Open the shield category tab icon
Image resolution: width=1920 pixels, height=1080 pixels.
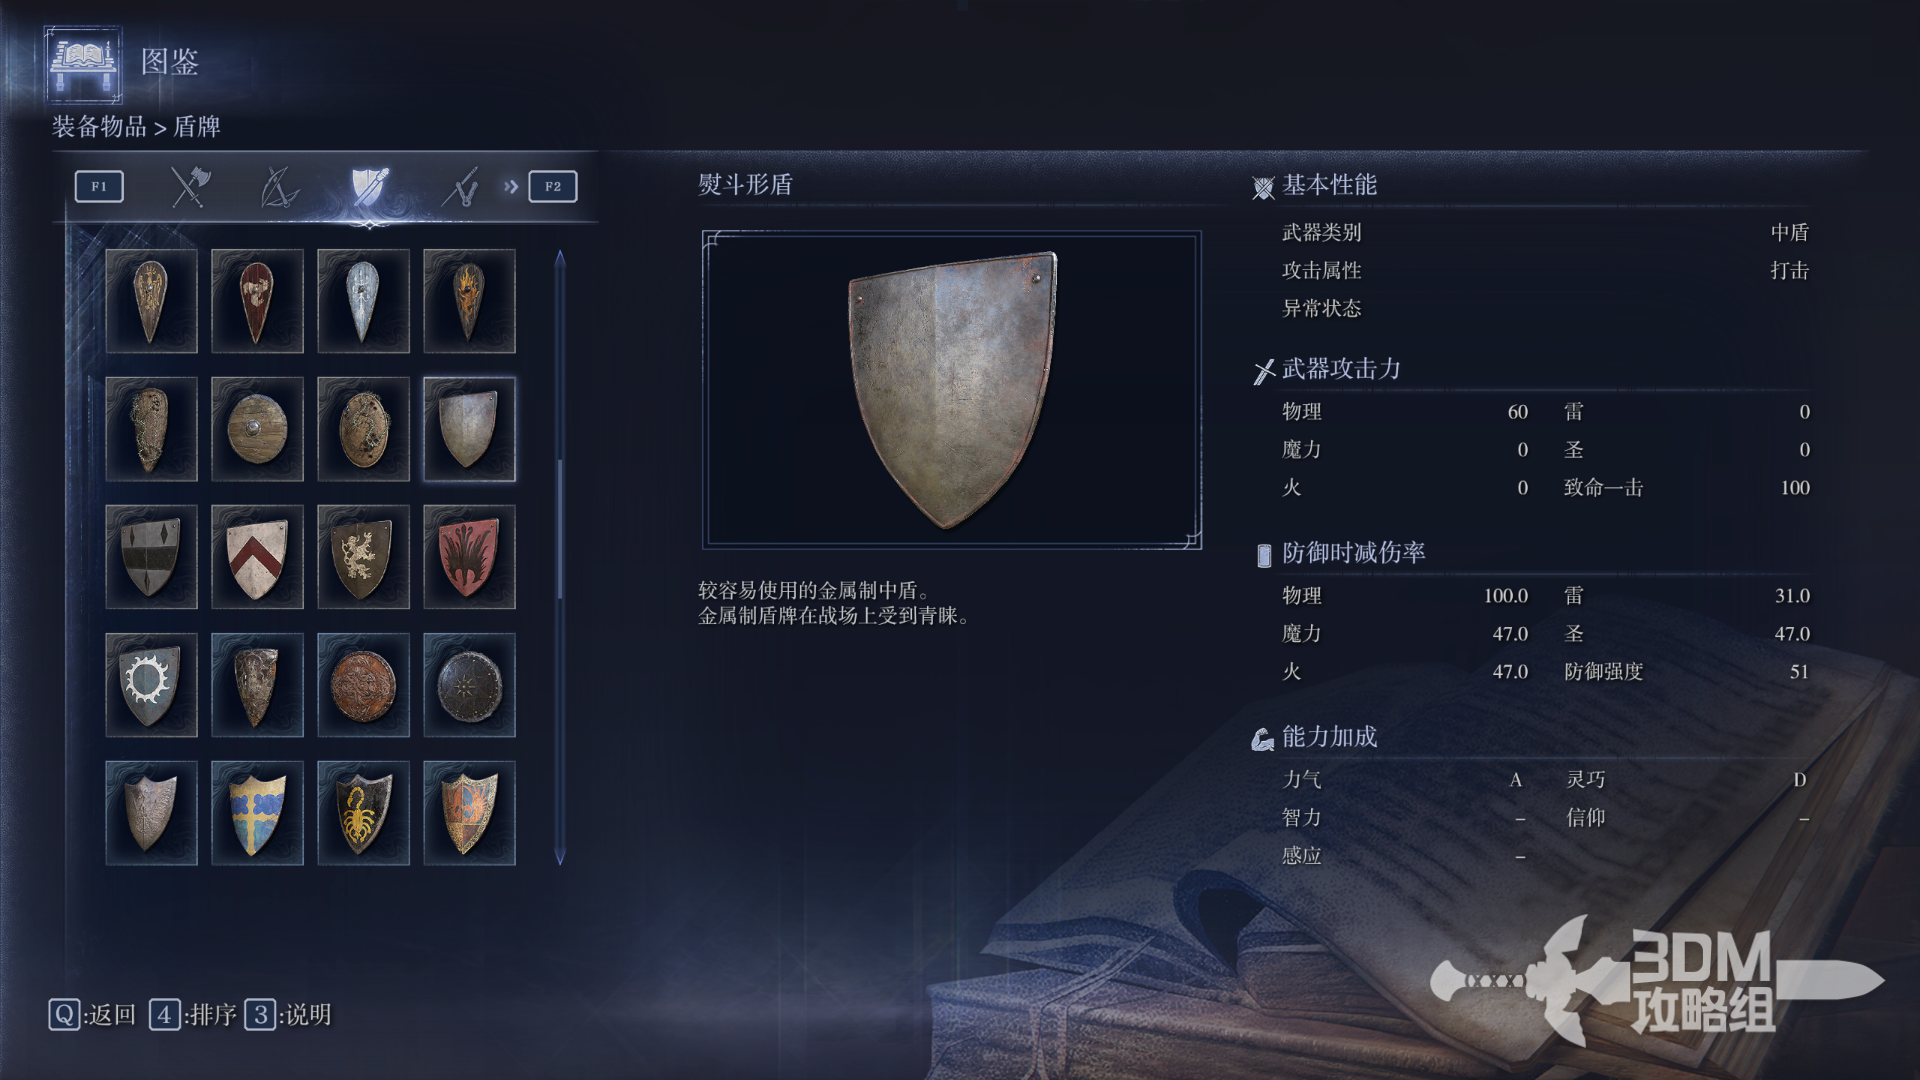pos(369,186)
